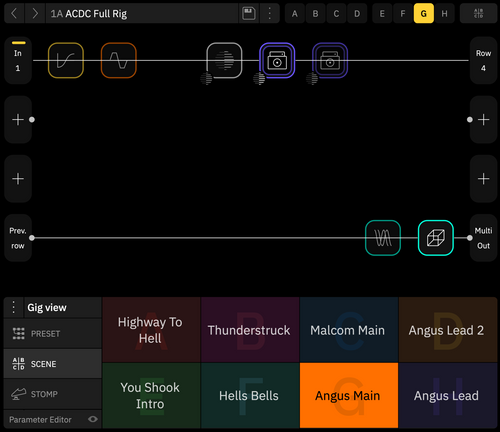Select scene A in the top bar
This screenshot has height=432, width=500.
coord(295,14)
